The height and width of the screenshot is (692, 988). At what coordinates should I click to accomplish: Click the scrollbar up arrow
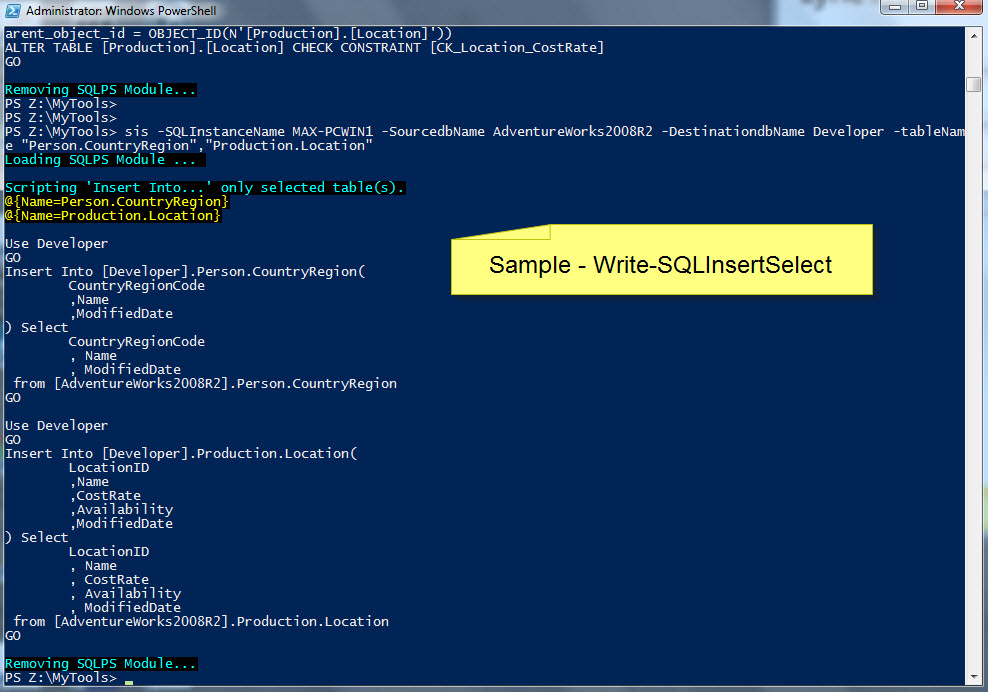[974, 35]
